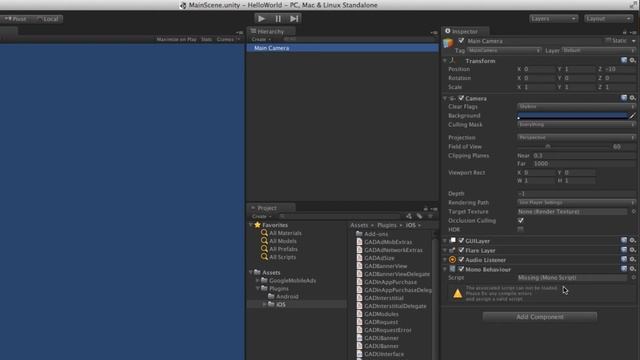This screenshot has height=360, width=640.
Task: Open the Transform component help icon
Action: [624, 60]
